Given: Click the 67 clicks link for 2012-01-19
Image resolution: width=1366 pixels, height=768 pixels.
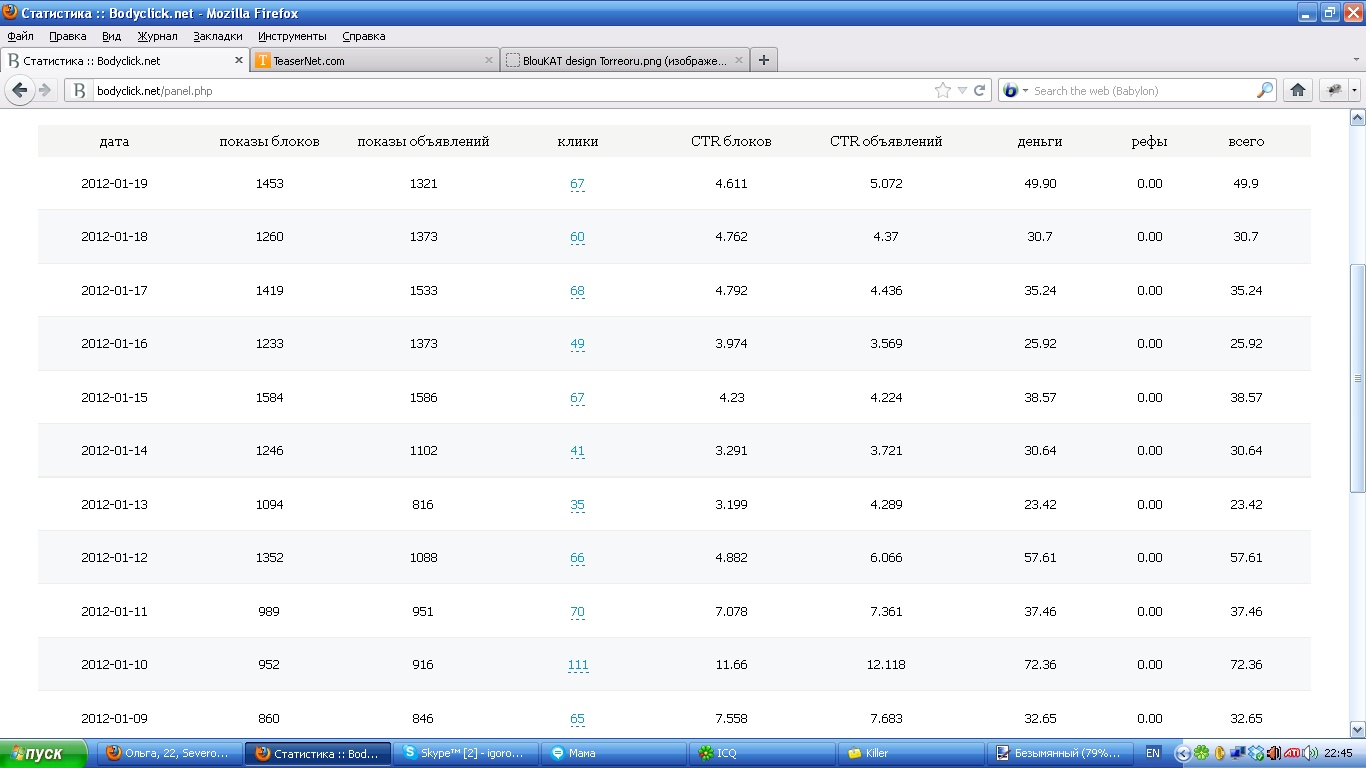Looking at the screenshot, I should (x=577, y=184).
